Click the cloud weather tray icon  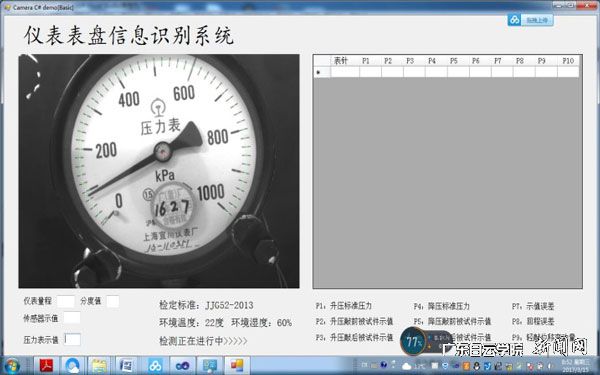pyautogui.click(x=407, y=367)
